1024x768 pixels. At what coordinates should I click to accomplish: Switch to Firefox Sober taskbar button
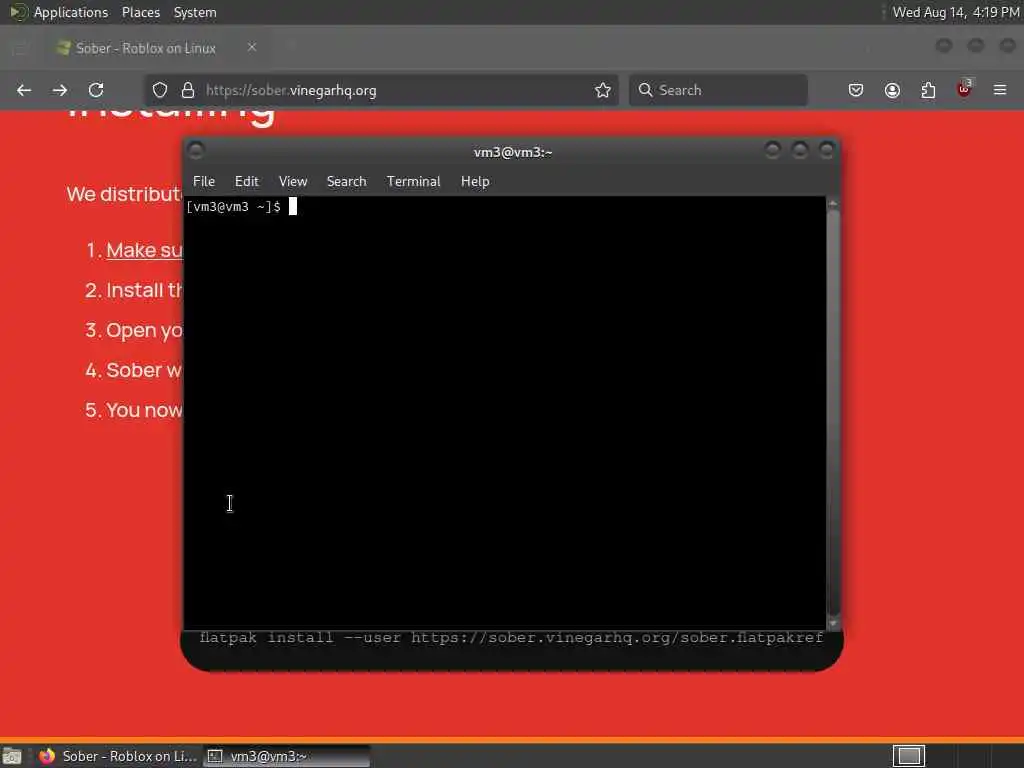(118, 756)
